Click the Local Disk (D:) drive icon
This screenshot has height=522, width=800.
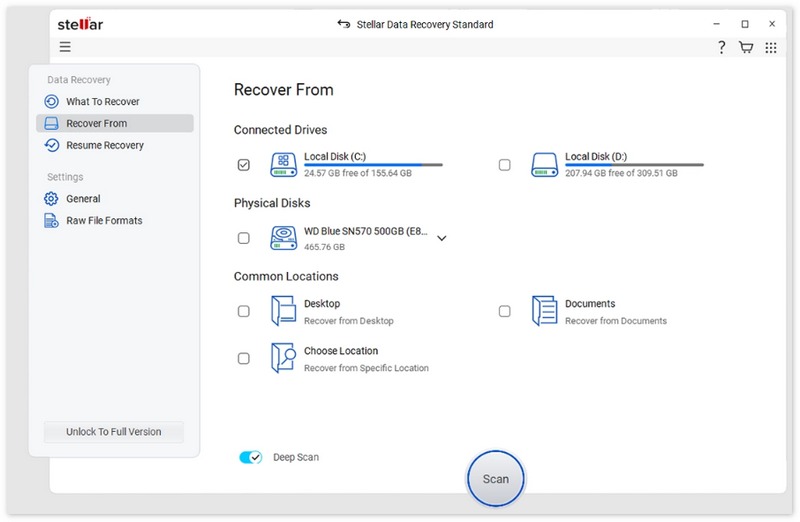[544, 164]
